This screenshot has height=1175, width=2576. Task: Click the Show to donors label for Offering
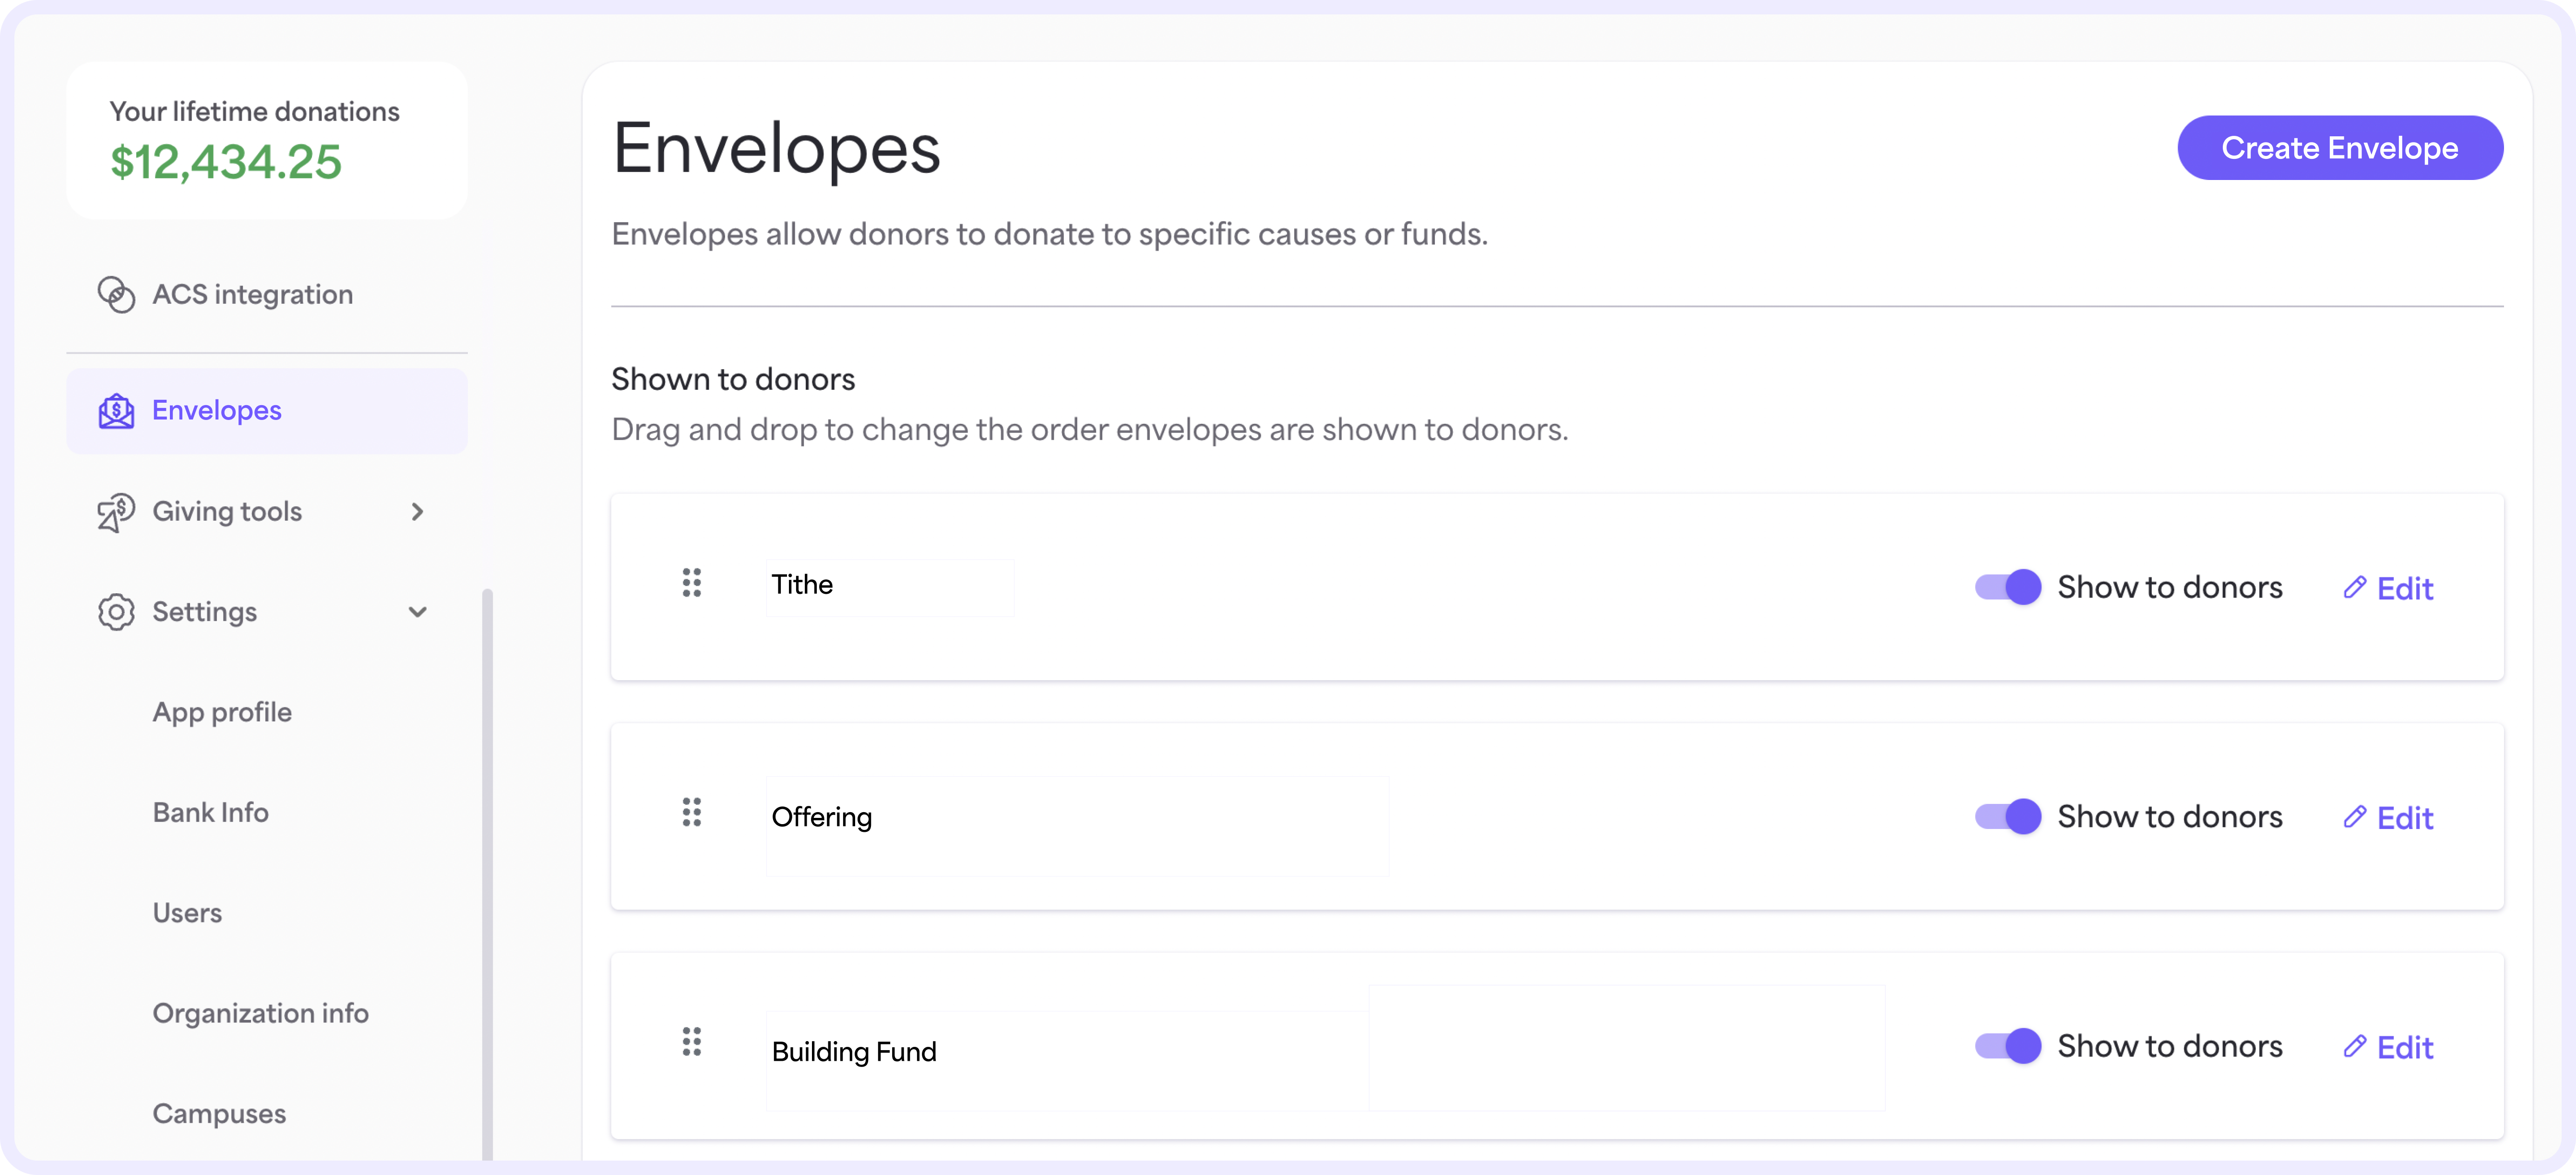[2170, 817]
